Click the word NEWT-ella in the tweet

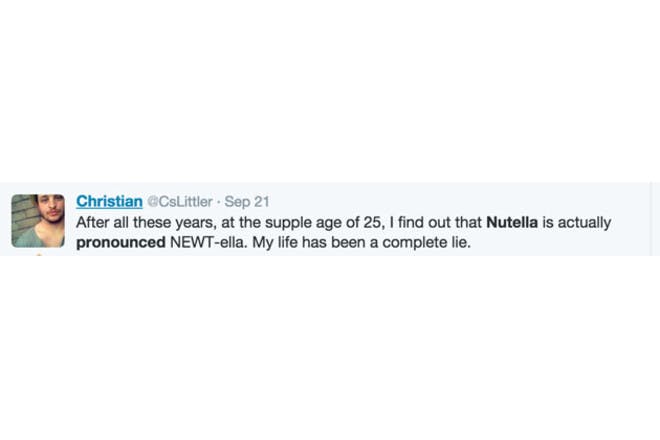click(208, 243)
